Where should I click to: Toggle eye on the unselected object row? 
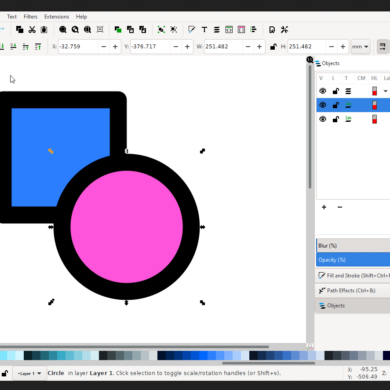pos(323,119)
